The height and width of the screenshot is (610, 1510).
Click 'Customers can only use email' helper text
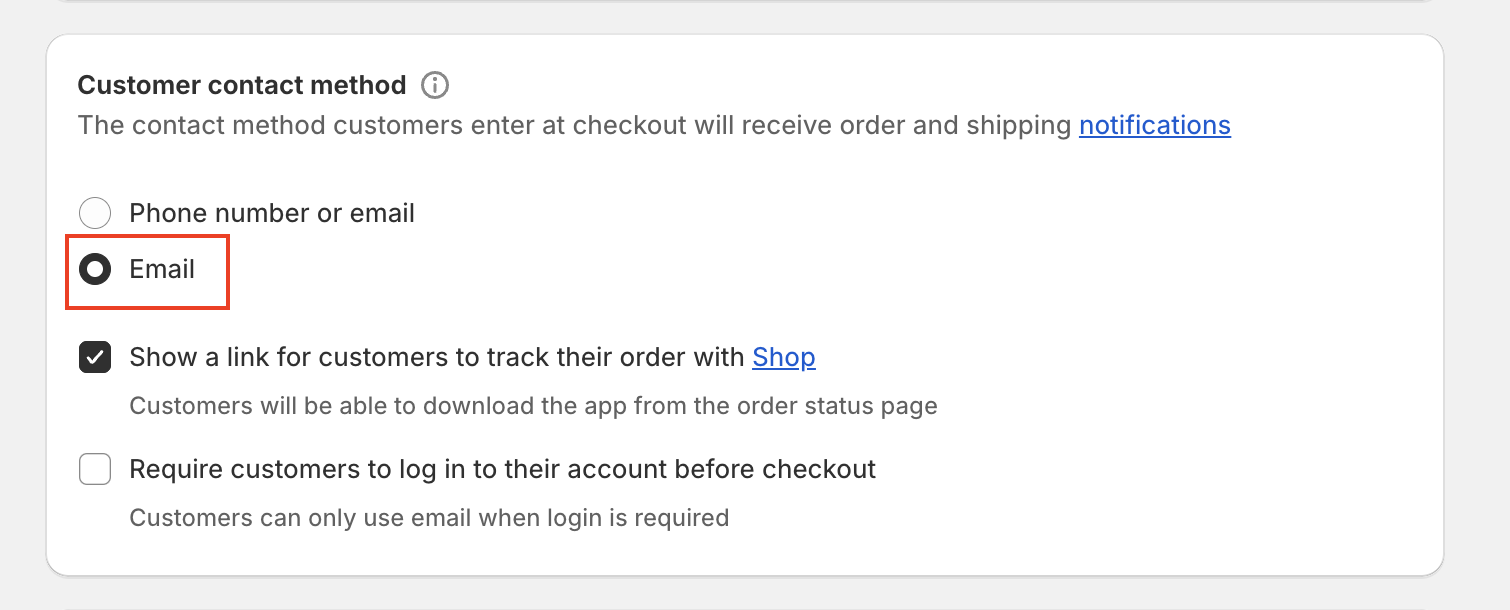429,518
